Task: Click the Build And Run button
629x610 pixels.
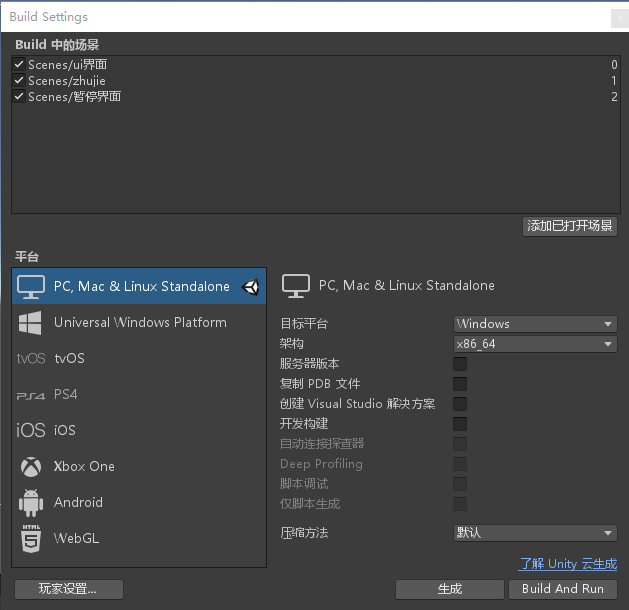Action: (563, 589)
